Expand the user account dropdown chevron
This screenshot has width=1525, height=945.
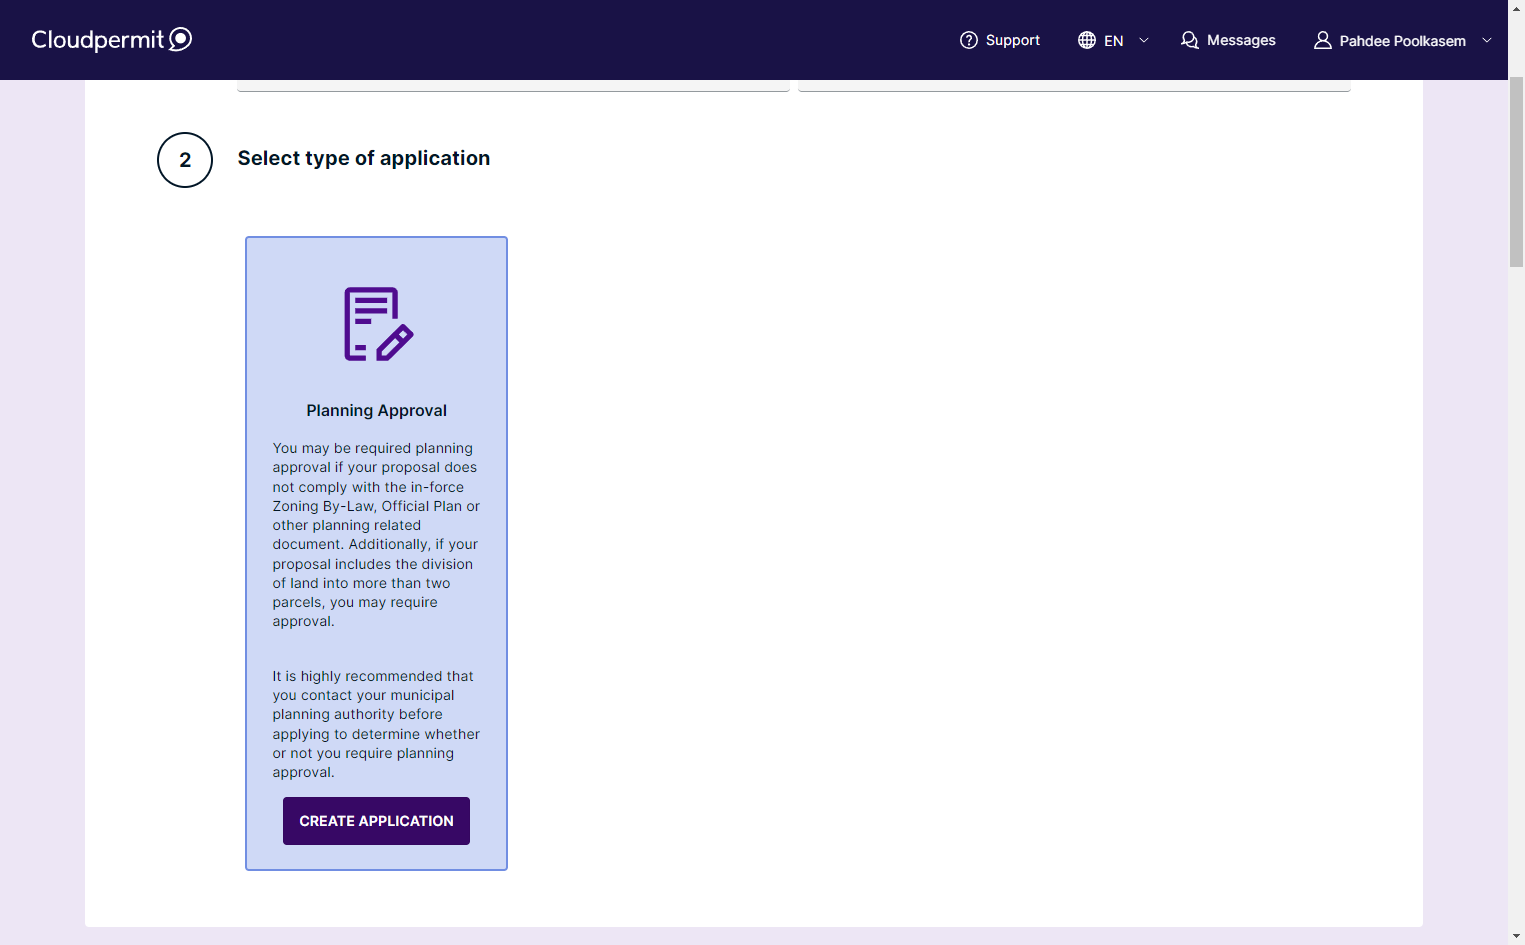(x=1486, y=40)
